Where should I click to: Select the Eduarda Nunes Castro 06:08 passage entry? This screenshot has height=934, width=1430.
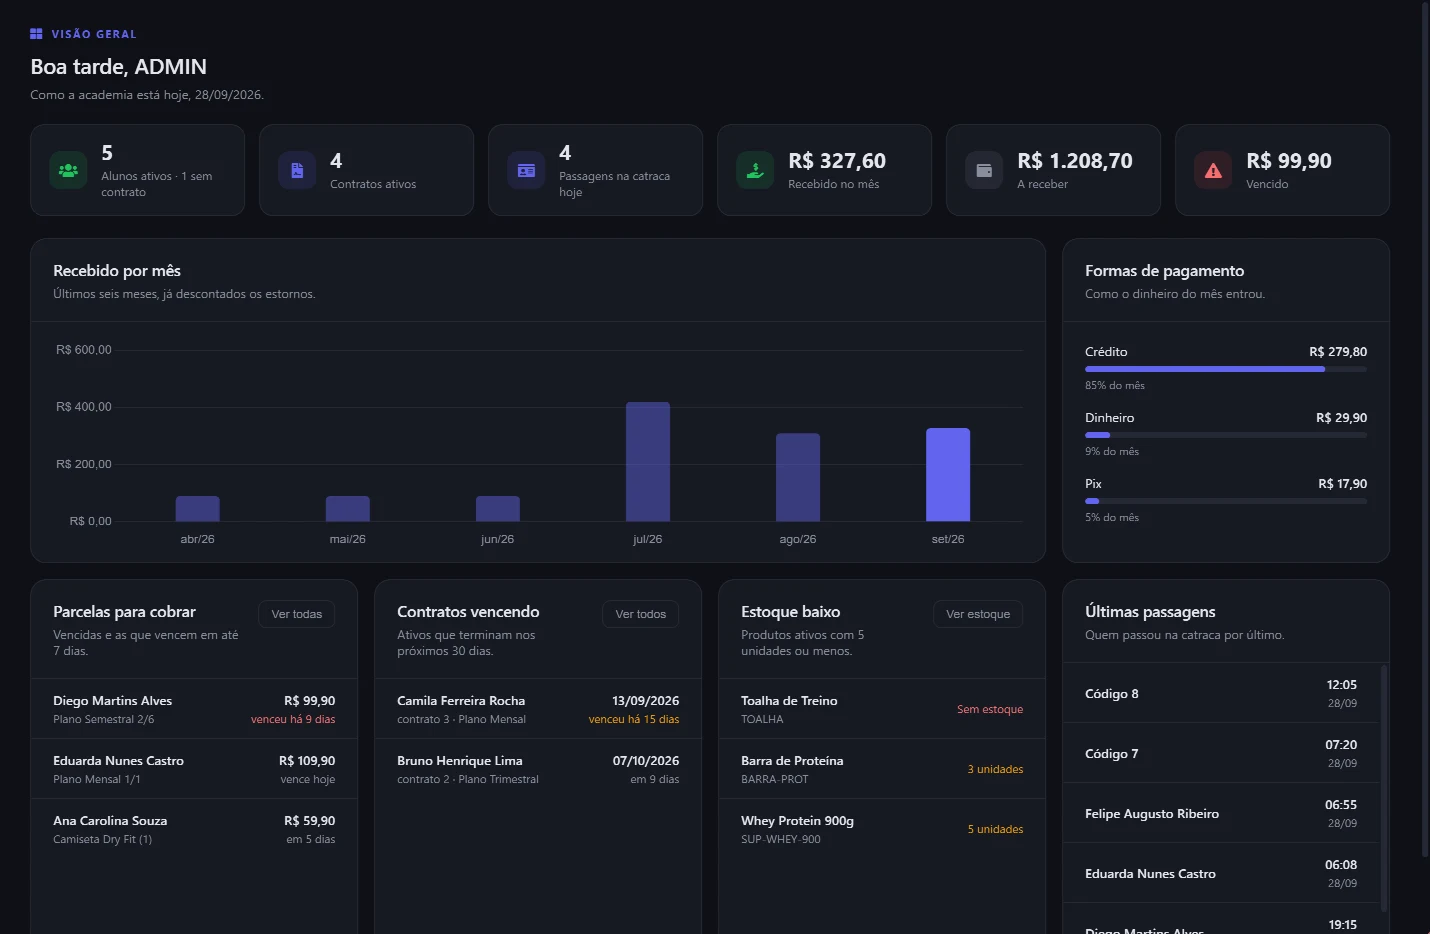tap(1221, 873)
